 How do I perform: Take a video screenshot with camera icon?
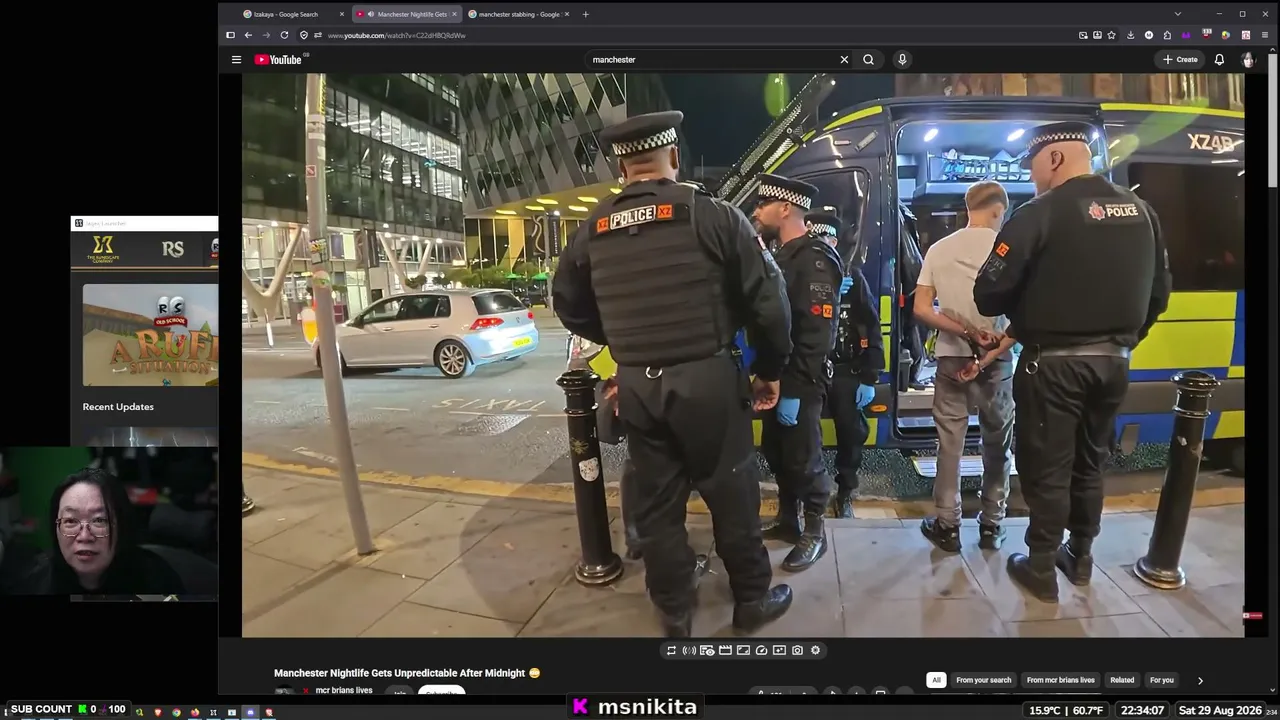(797, 650)
